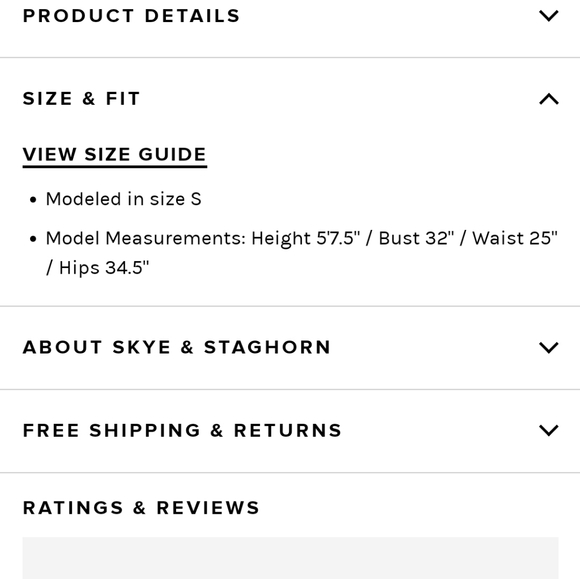Select the 'Modeled in size S' bullet text
The height and width of the screenshot is (579, 580).
pos(124,199)
